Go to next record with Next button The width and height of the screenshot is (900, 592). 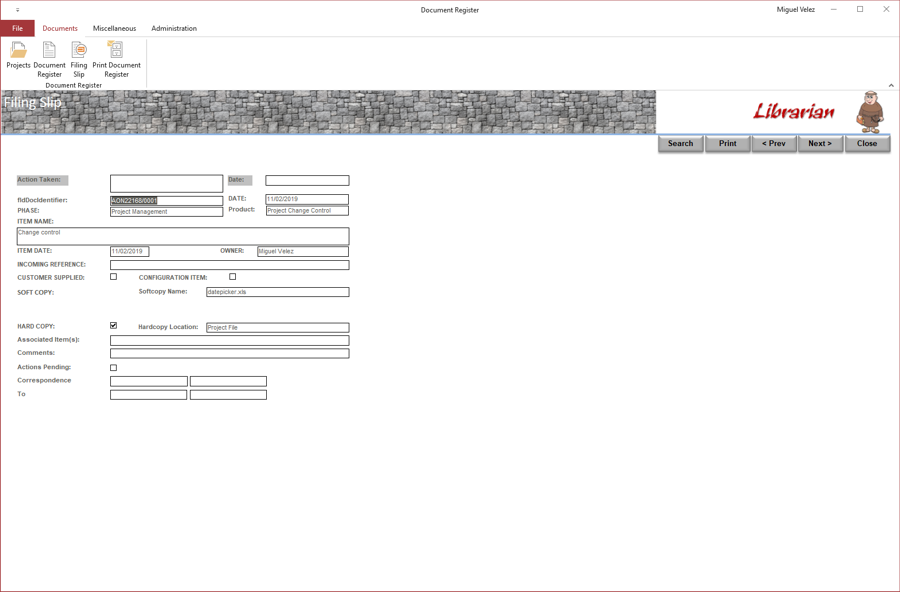820,144
